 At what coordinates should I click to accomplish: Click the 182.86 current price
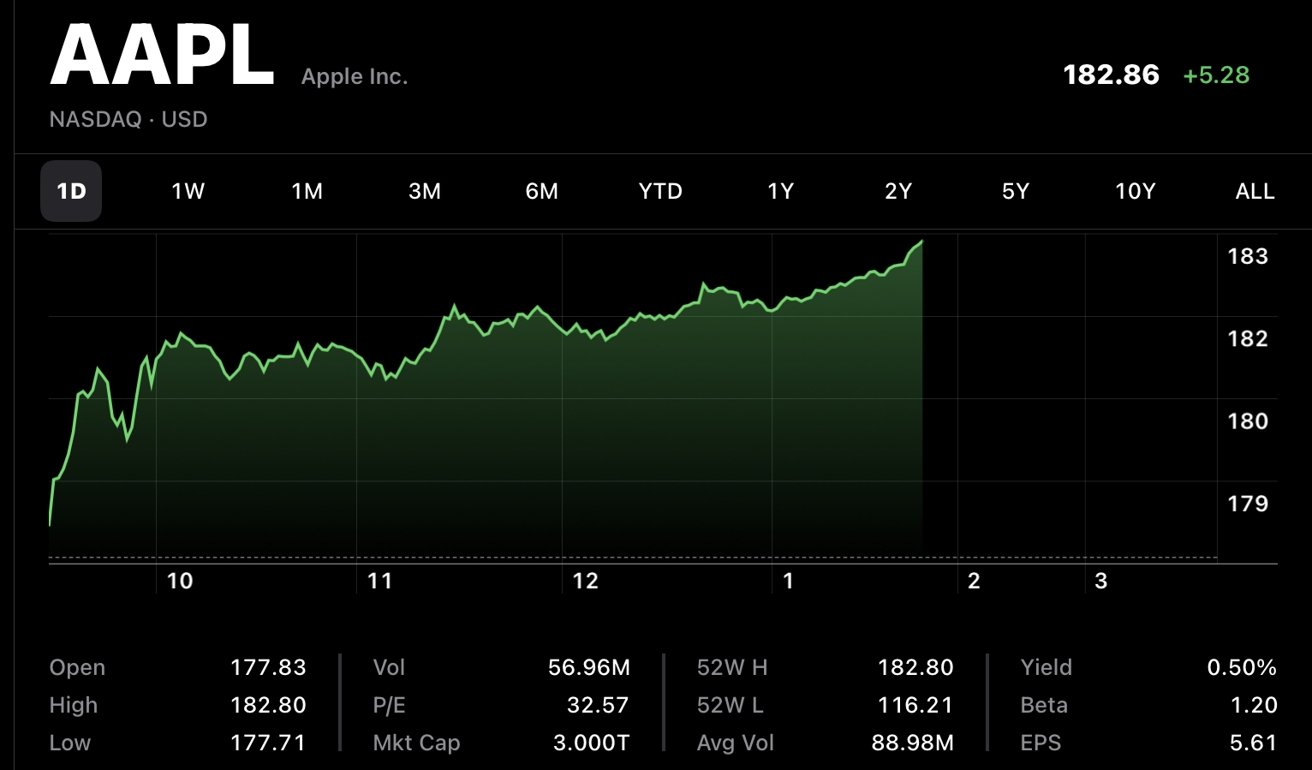click(1111, 75)
